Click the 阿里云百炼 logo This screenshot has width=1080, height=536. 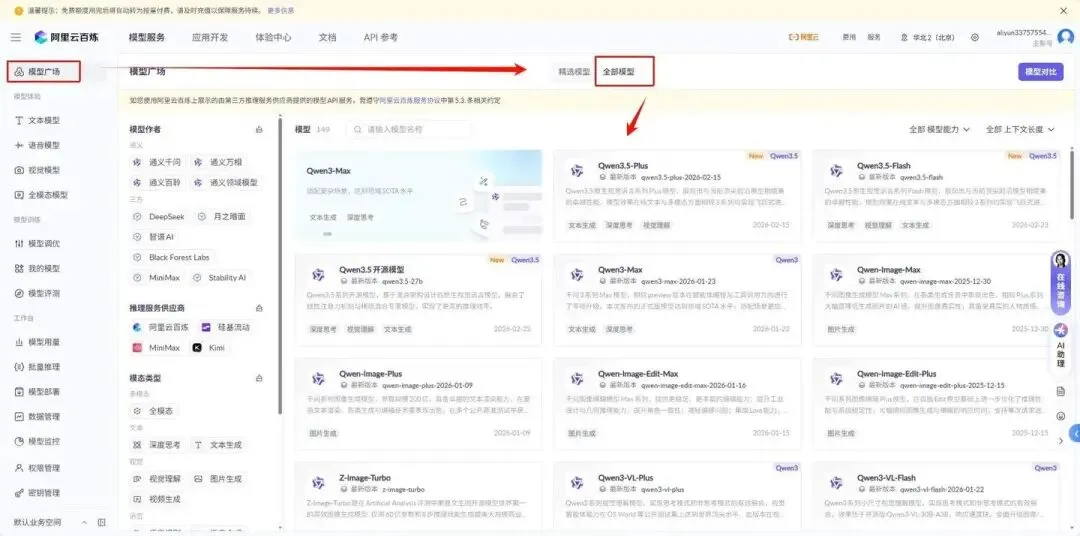(x=66, y=37)
